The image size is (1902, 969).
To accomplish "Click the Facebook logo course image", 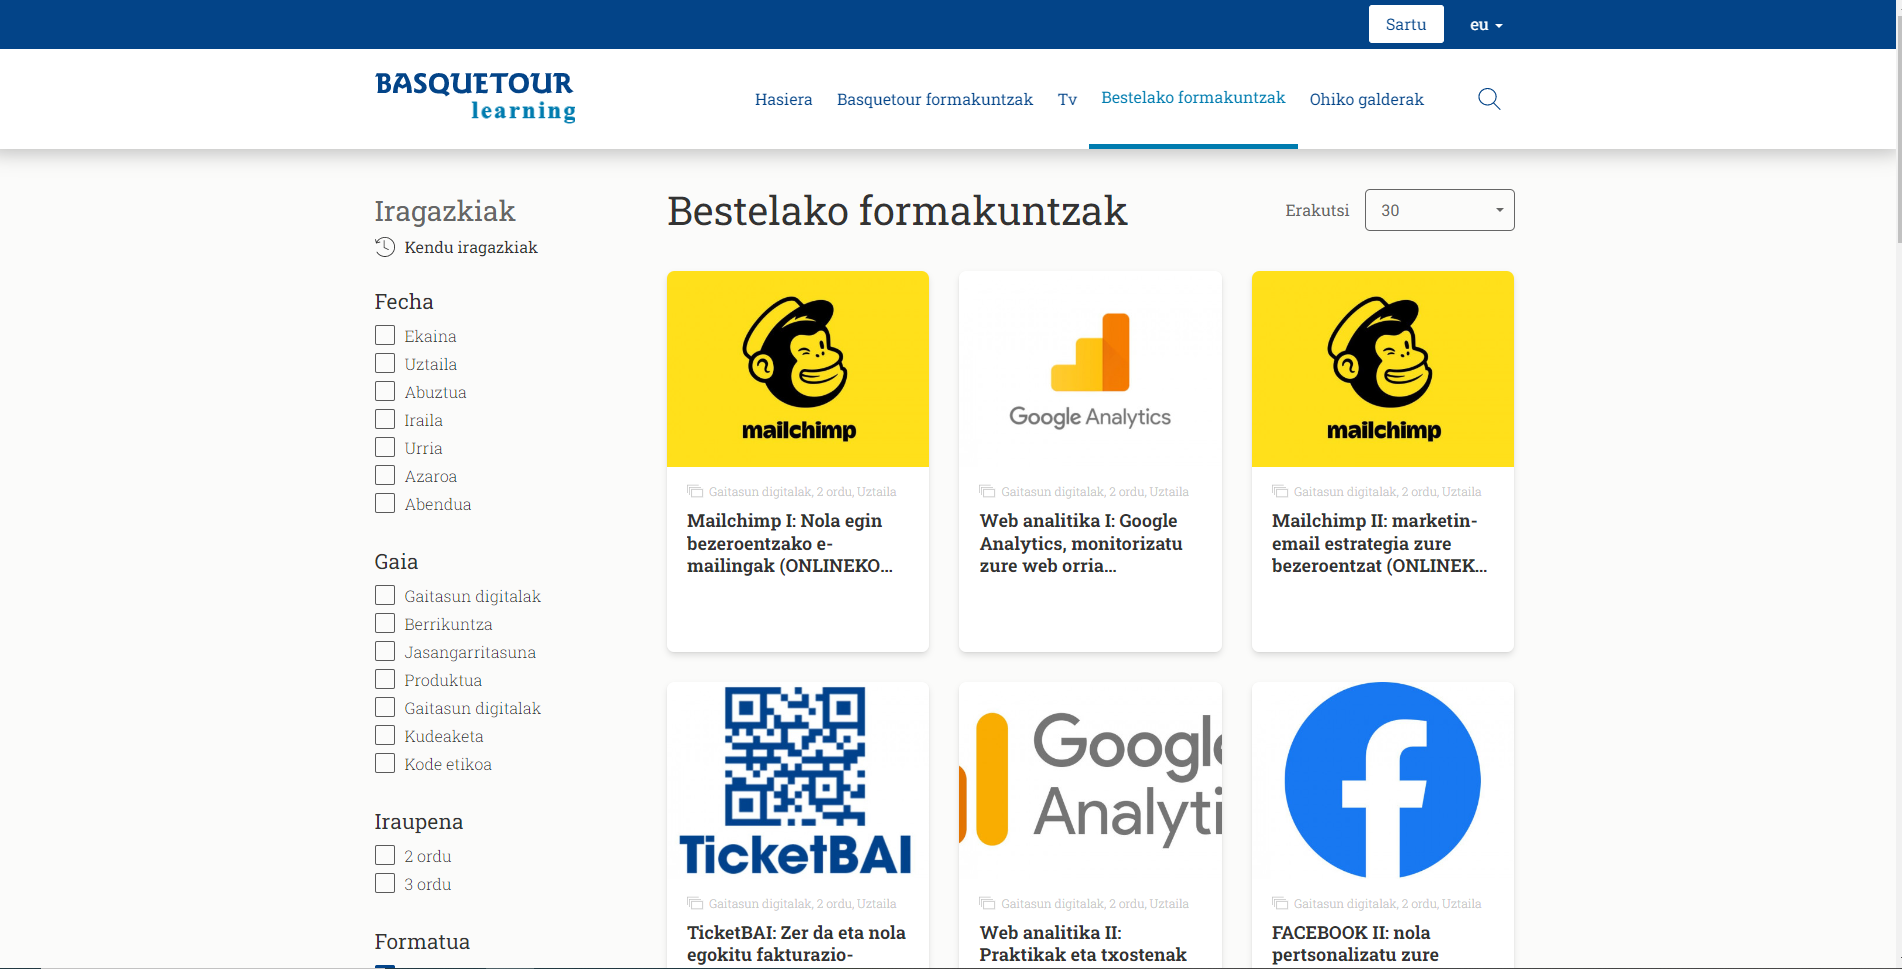I will [x=1382, y=781].
